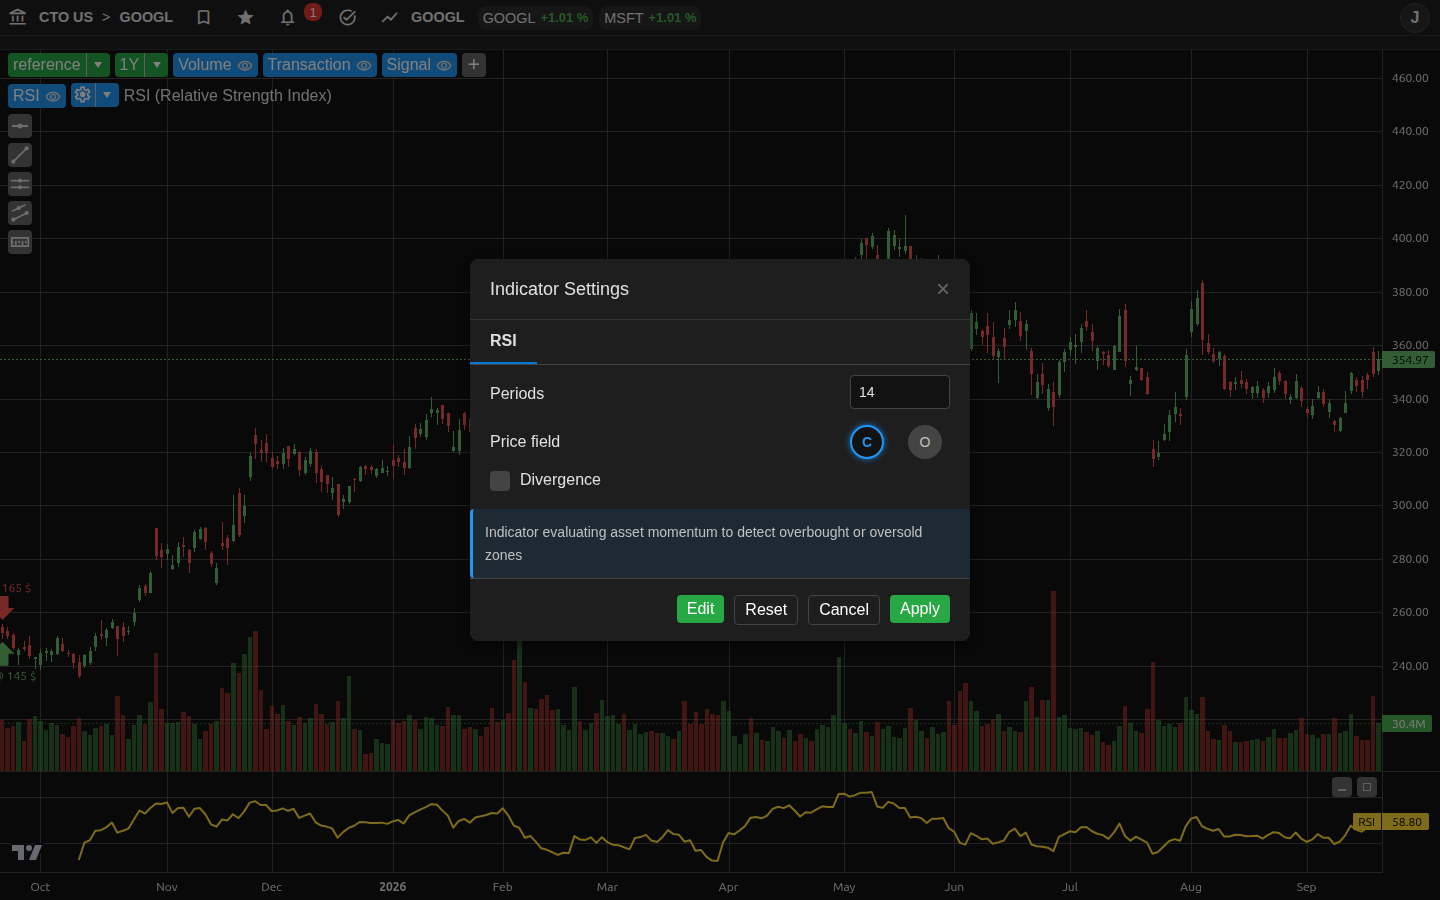This screenshot has height=900, width=1440.
Task: Minimize the RSI pane
Action: (x=1342, y=787)
